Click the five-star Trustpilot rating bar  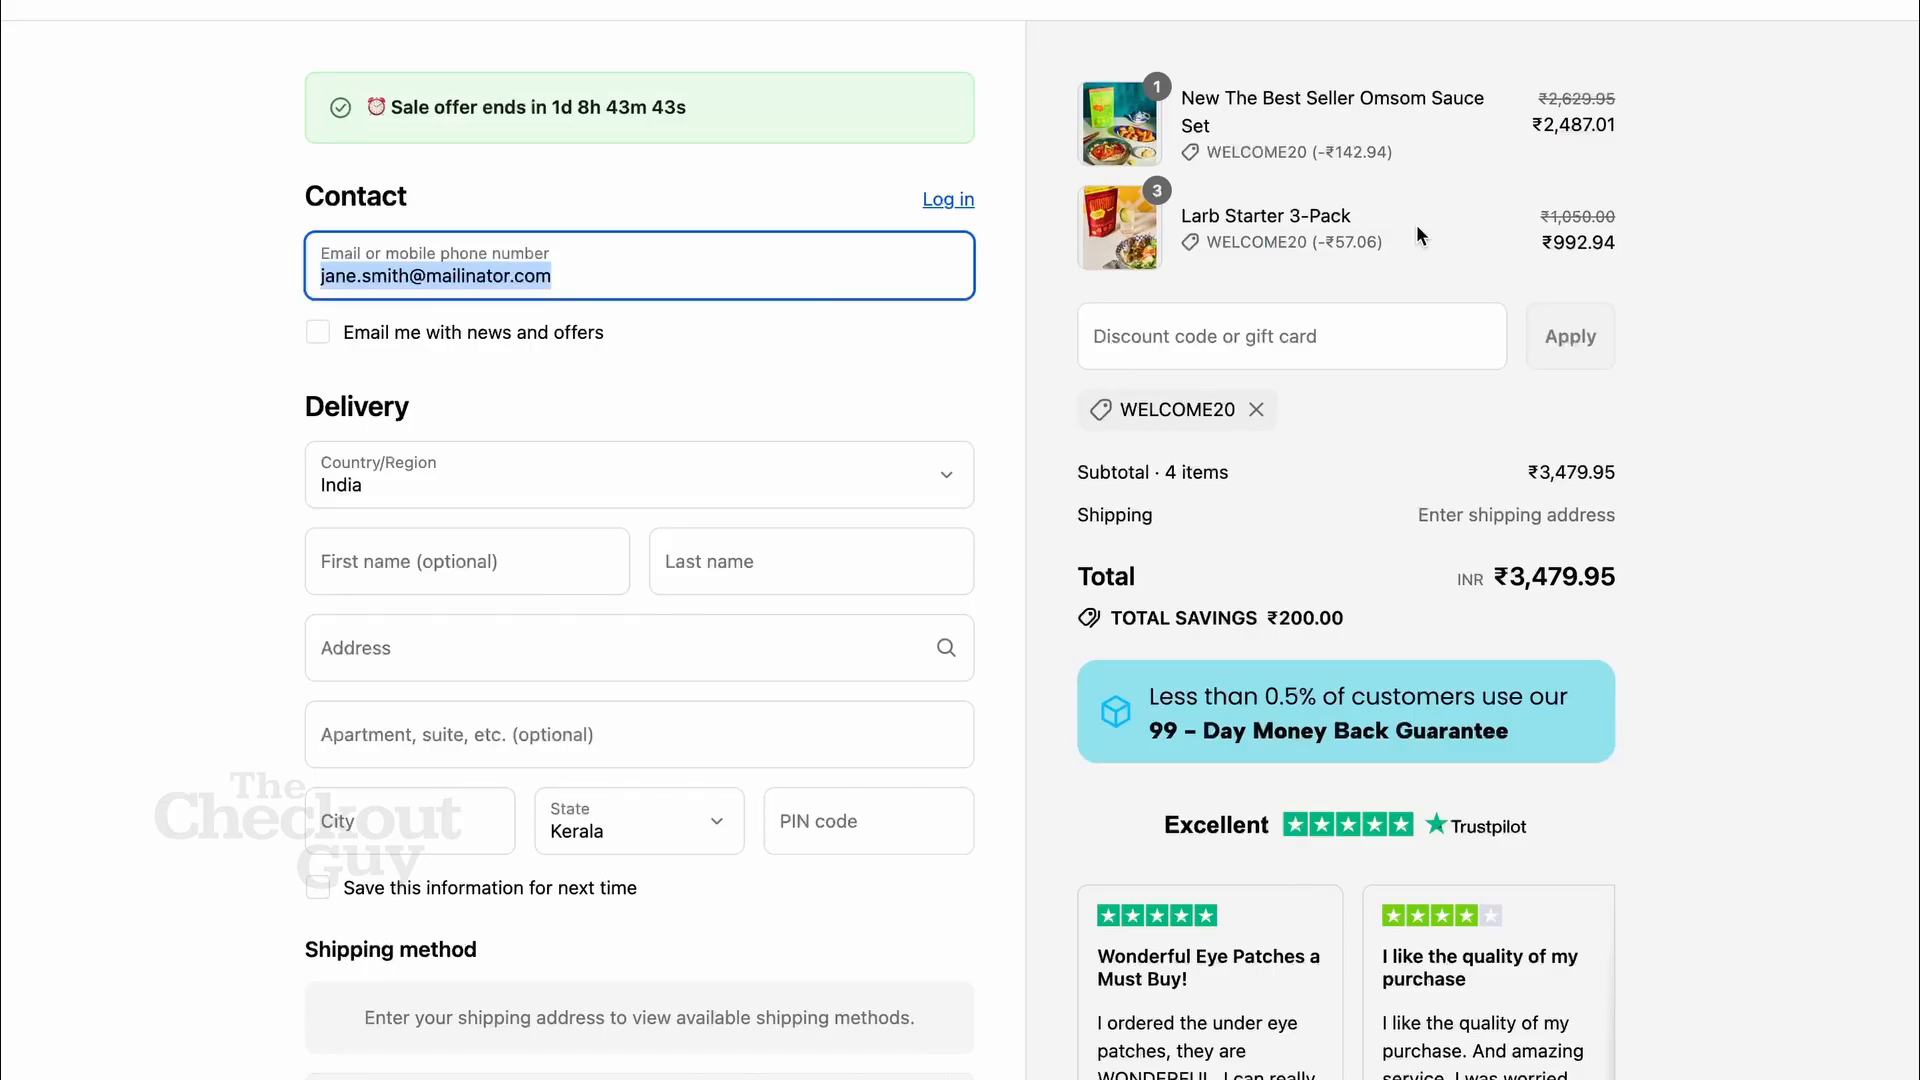(x=1348, y=825)
